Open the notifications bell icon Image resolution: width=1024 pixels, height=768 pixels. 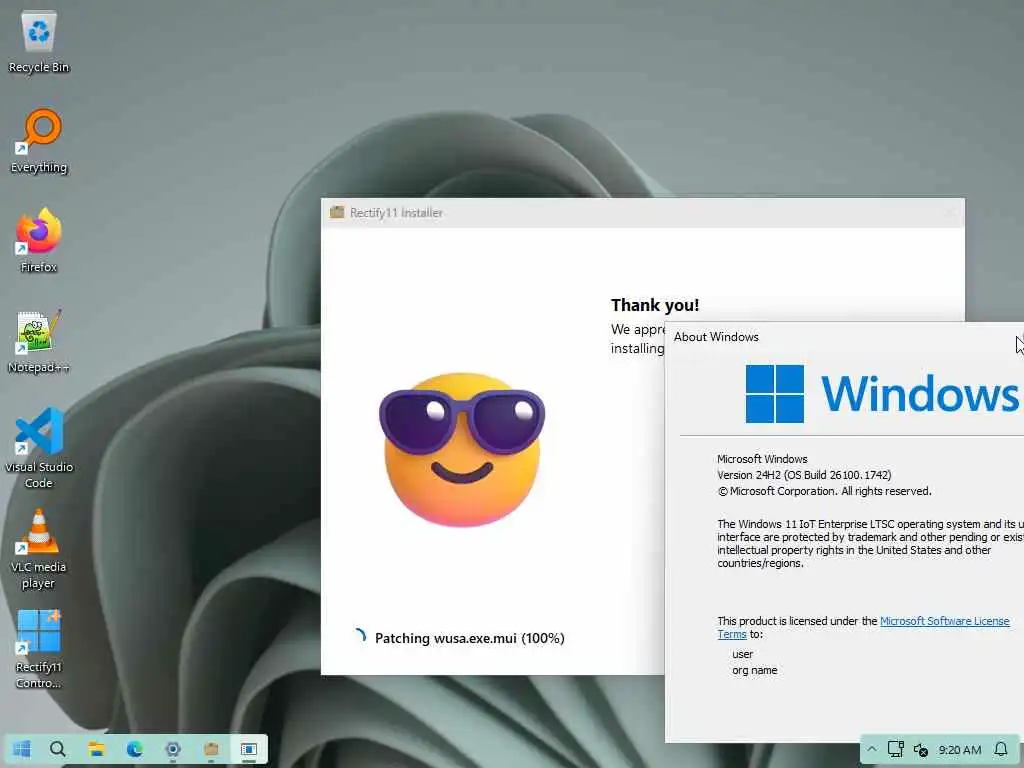pyautogui.click(x=1000, y=749)
